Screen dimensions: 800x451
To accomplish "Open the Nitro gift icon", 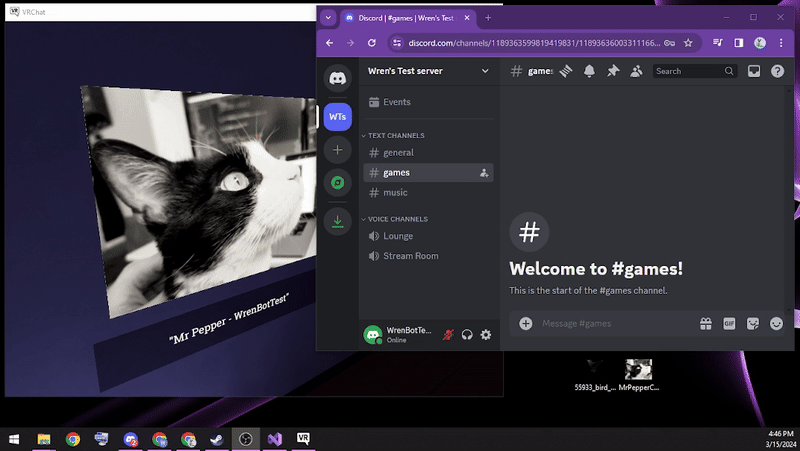I will point(706,323).
